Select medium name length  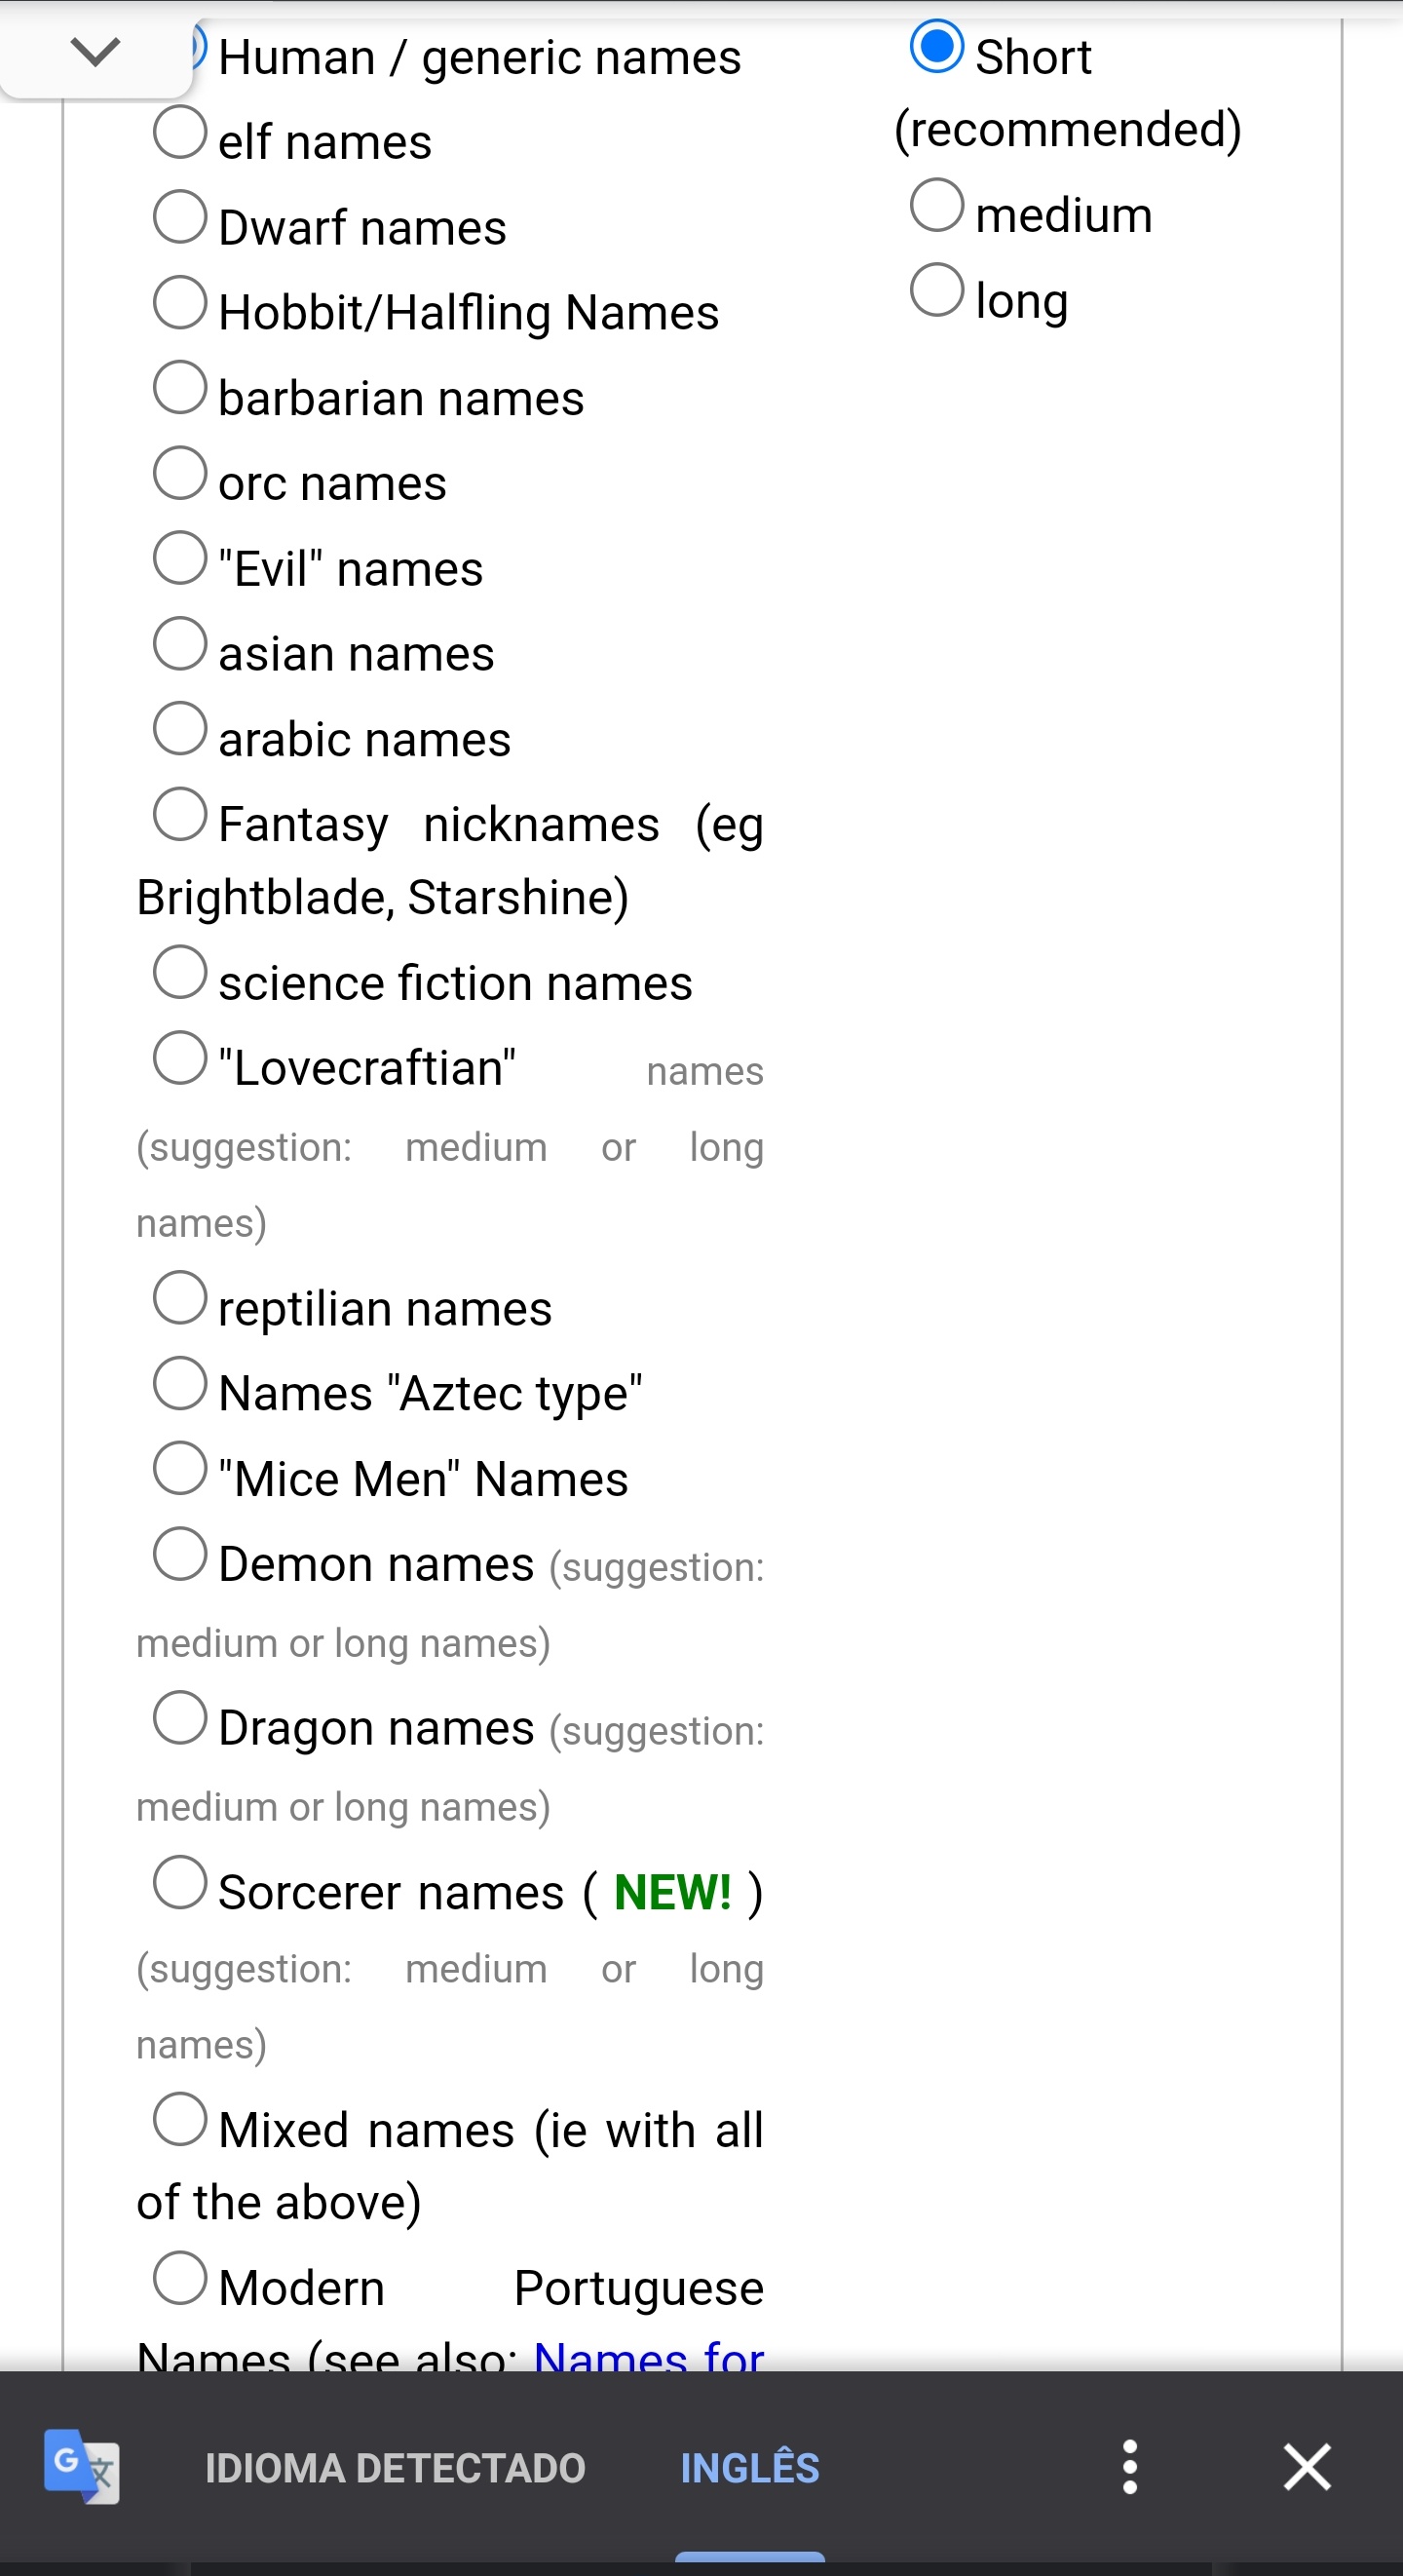(x=936, y=205)
